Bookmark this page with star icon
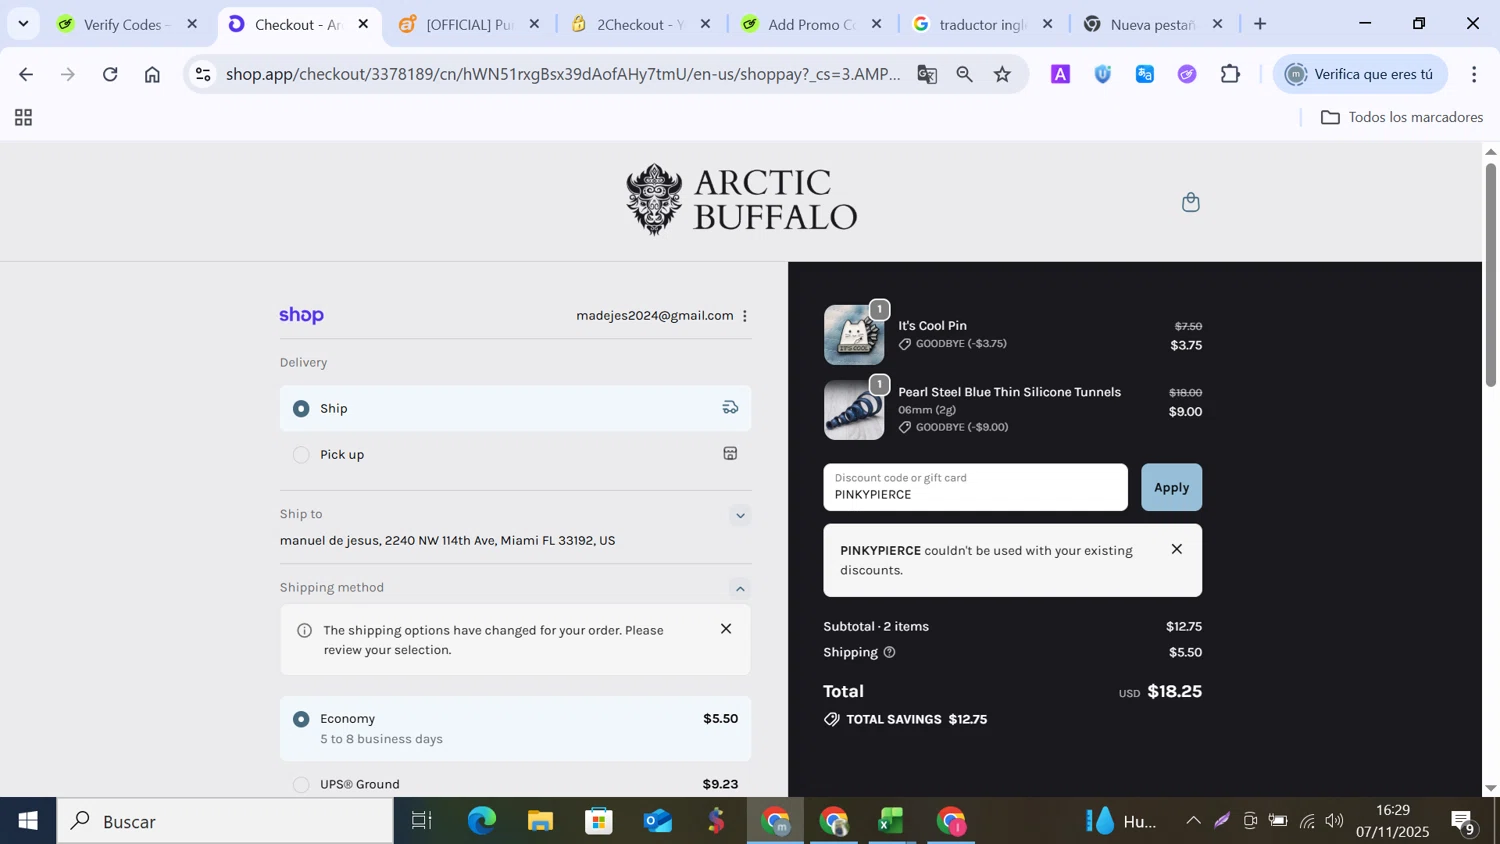Screen dimensions: 1500x844 pos(1002,74)
